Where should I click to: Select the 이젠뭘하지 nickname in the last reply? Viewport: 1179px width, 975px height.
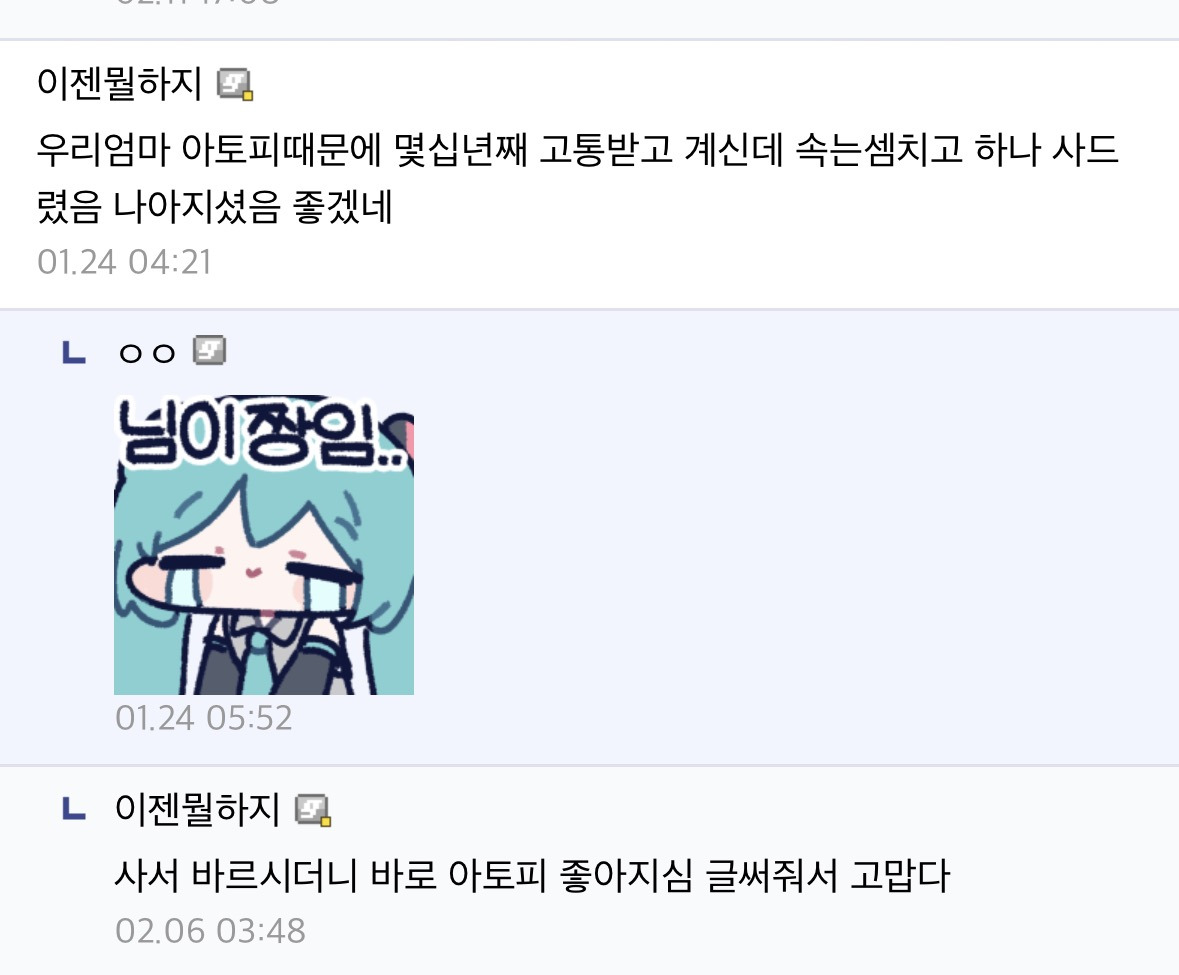point(197,809)
